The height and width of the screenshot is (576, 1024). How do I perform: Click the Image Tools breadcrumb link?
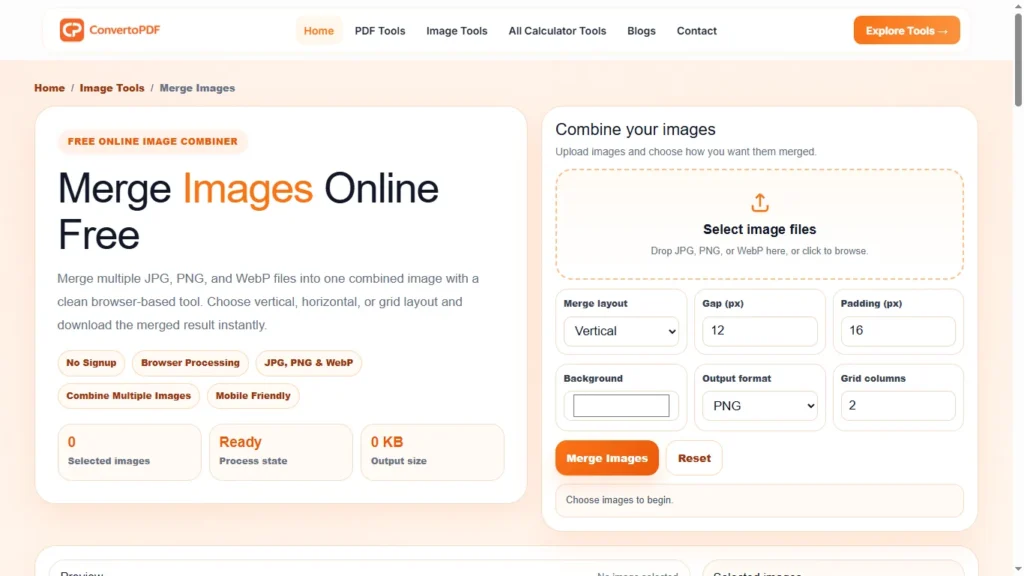[x=112, y=88]
